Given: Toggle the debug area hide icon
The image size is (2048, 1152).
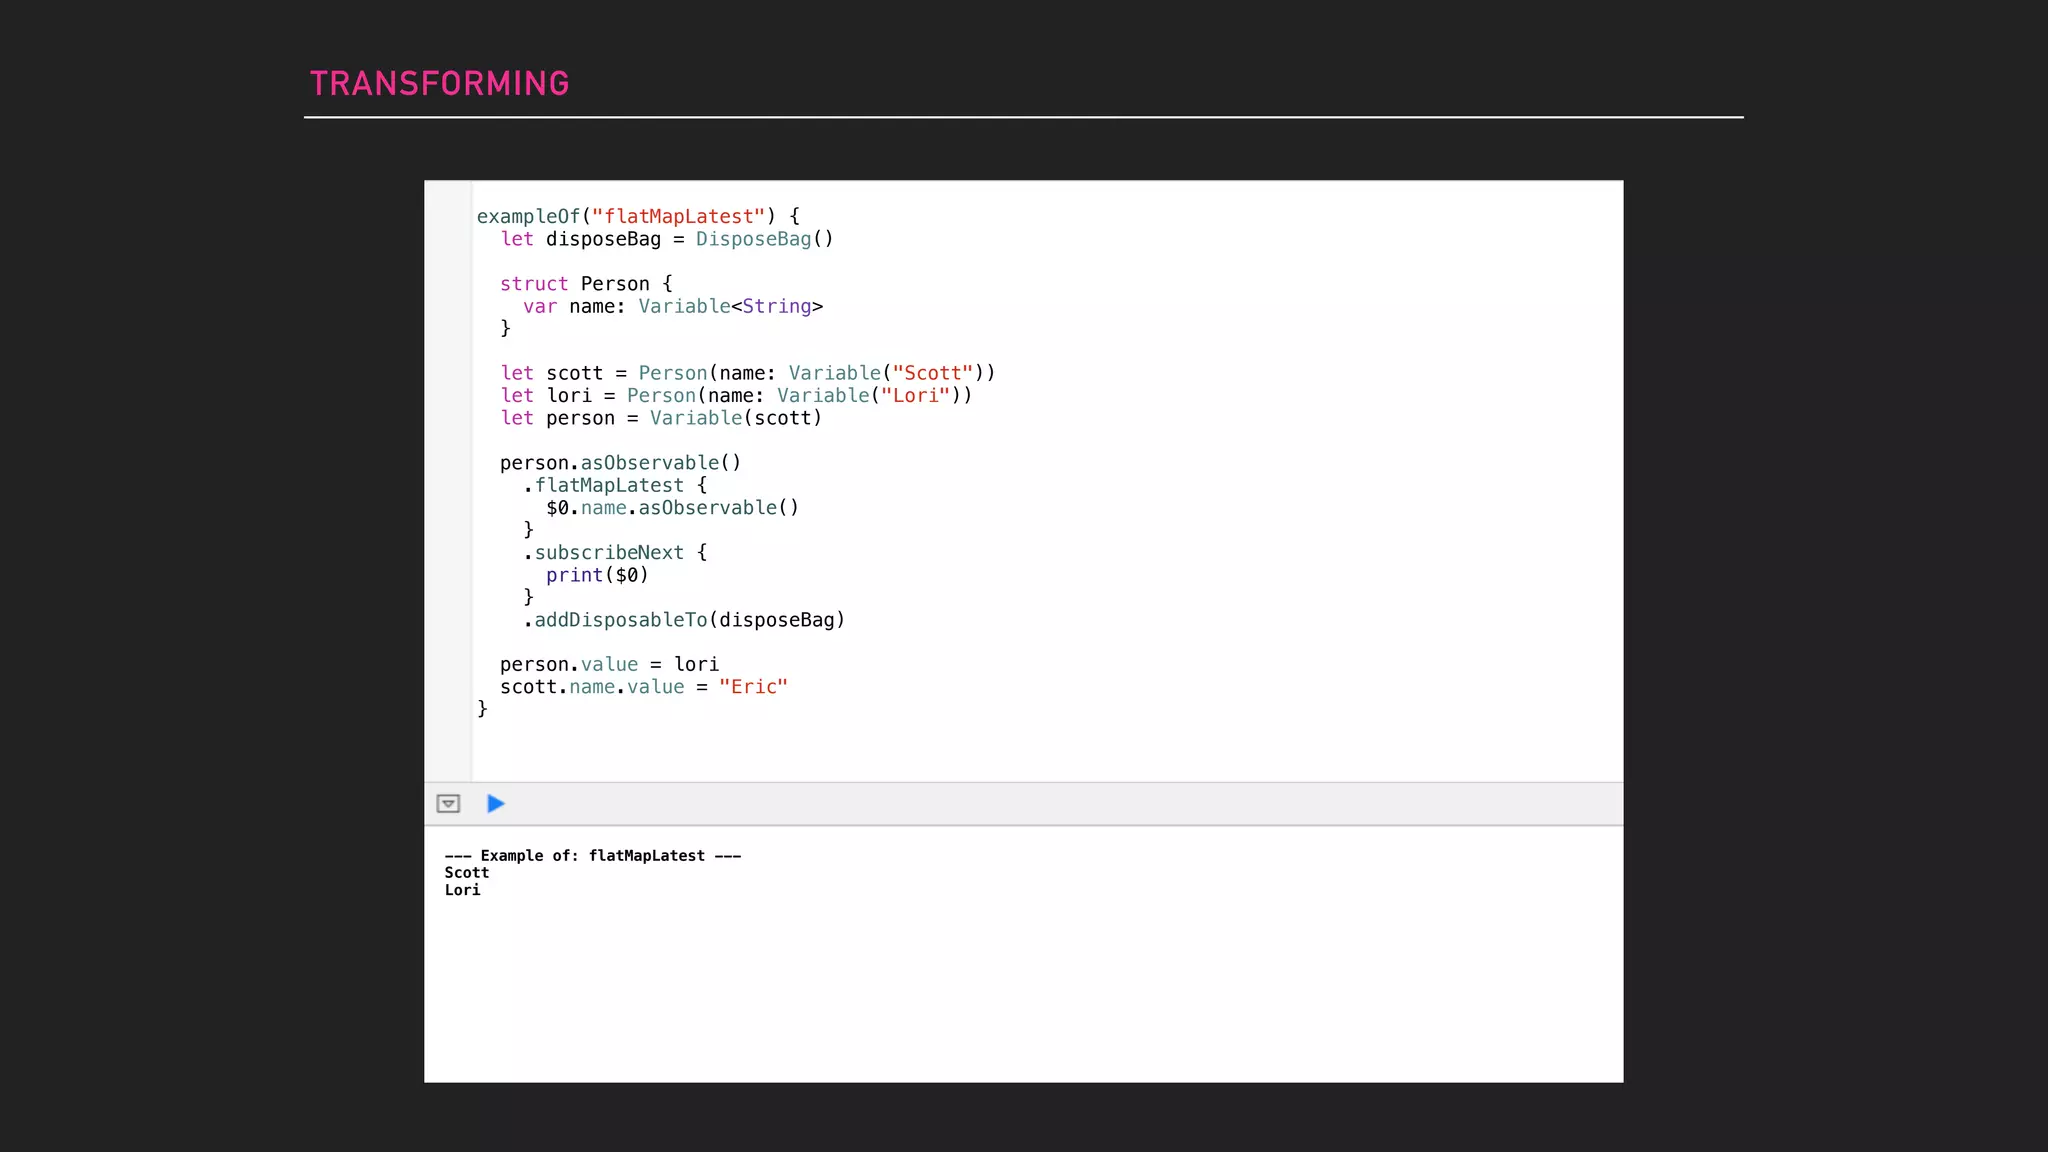Looking at the screenshot, I should [448, 804].
